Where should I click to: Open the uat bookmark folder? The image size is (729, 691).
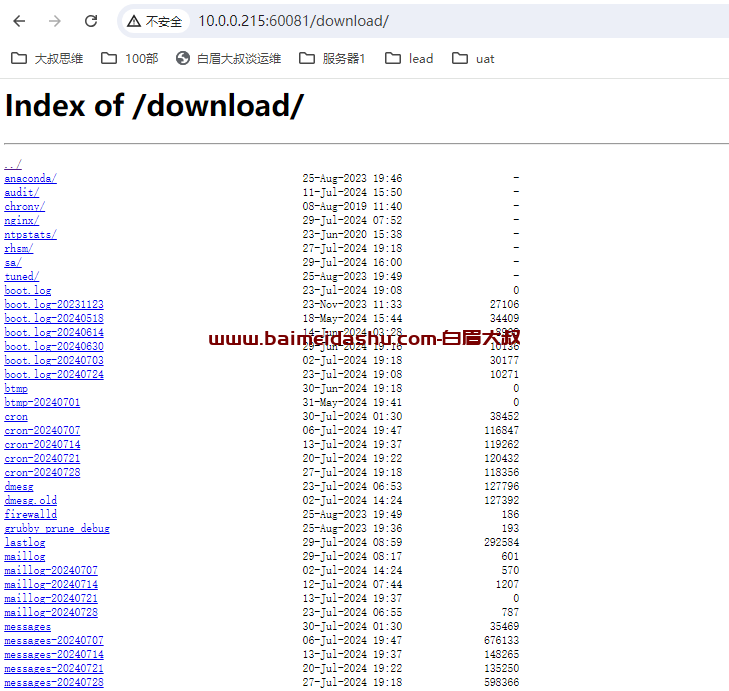(473, 59)
